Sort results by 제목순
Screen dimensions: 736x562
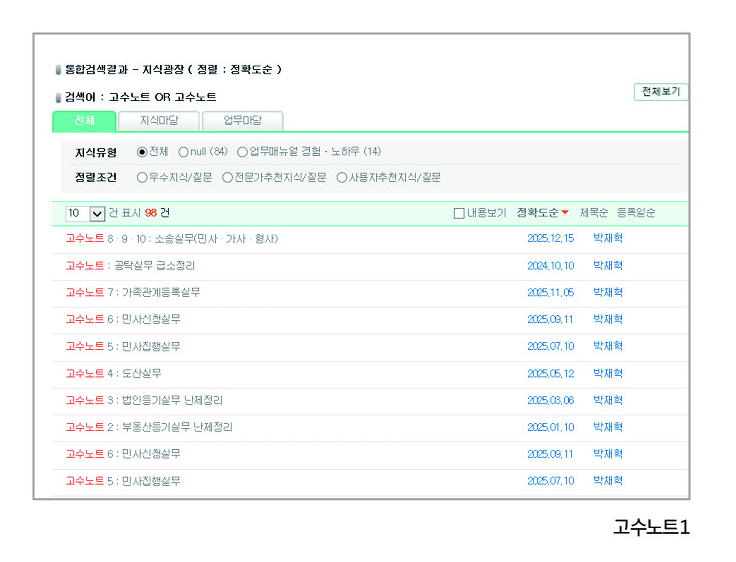point(593,213)
